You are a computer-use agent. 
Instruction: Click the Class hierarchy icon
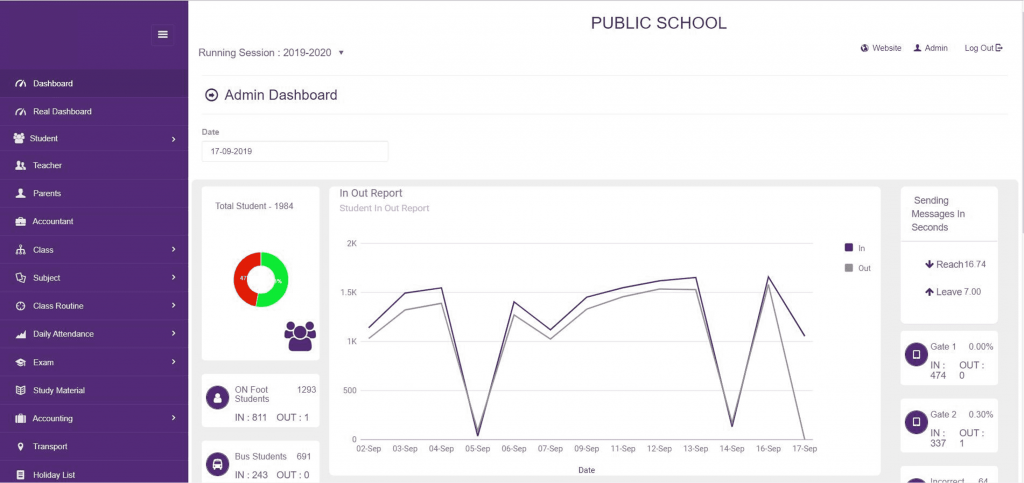pos(20,250)
